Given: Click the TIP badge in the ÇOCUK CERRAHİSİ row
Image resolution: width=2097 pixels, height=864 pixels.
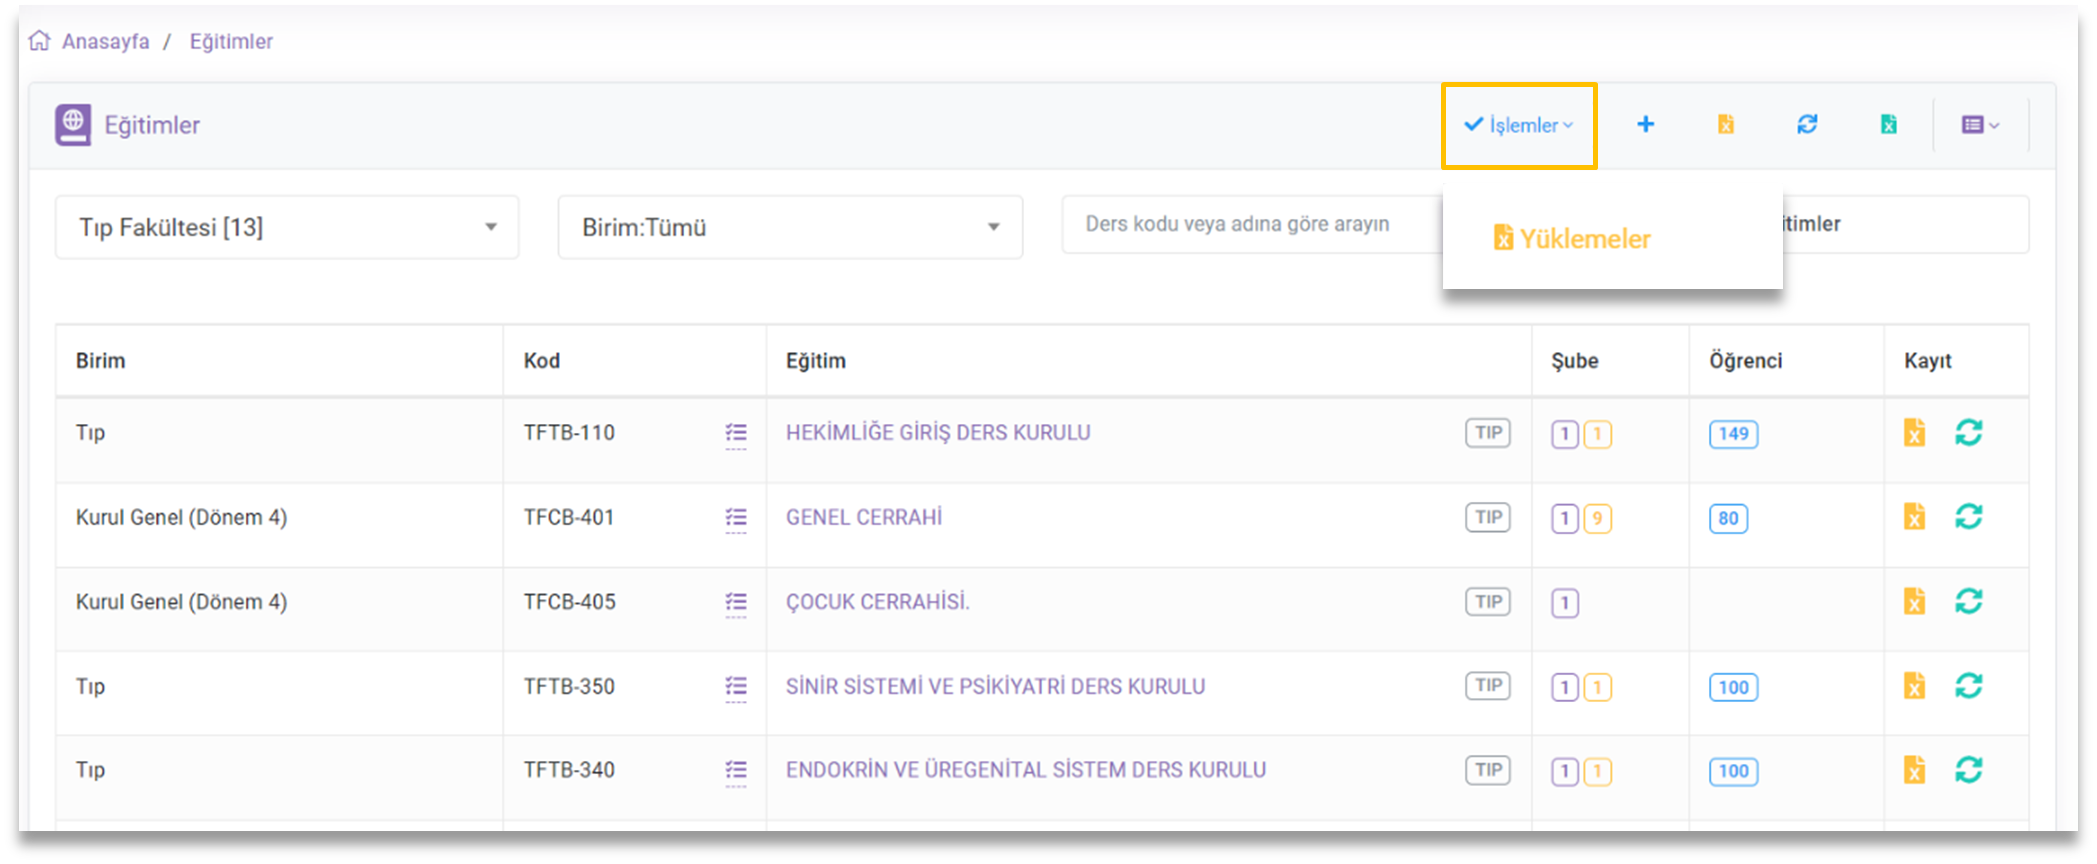Looking at the screenshot, I should (x=1488, y=602).
